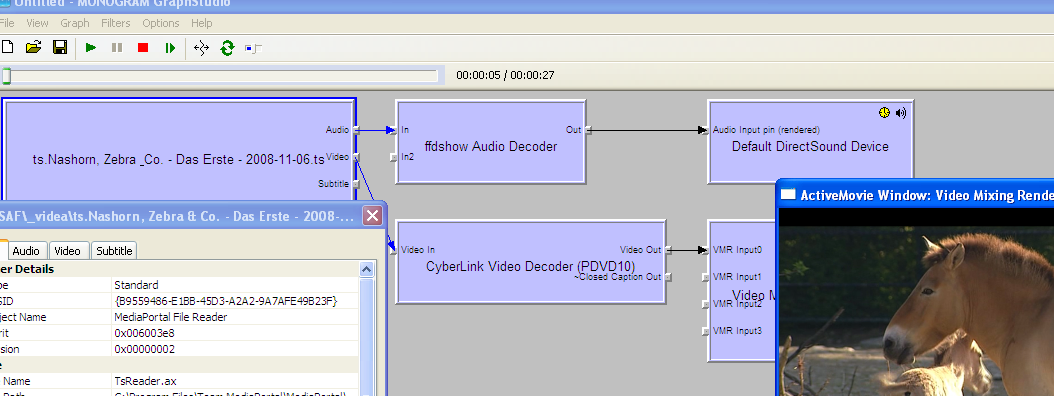Click the version value 0x00000002
This screenshot has height=396, width=1054.
pos(145,349)
